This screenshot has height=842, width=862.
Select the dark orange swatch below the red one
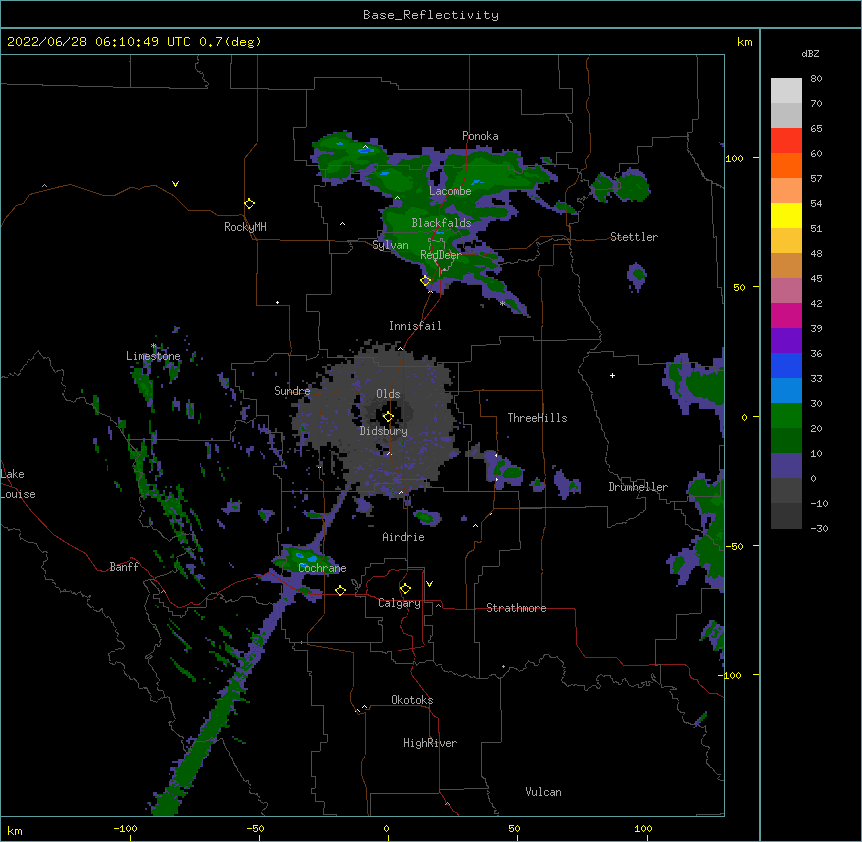click(786, 165)
